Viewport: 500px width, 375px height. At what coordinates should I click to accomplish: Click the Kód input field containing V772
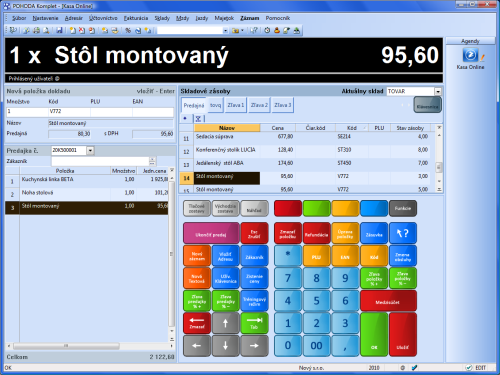(x=69, y=112)
